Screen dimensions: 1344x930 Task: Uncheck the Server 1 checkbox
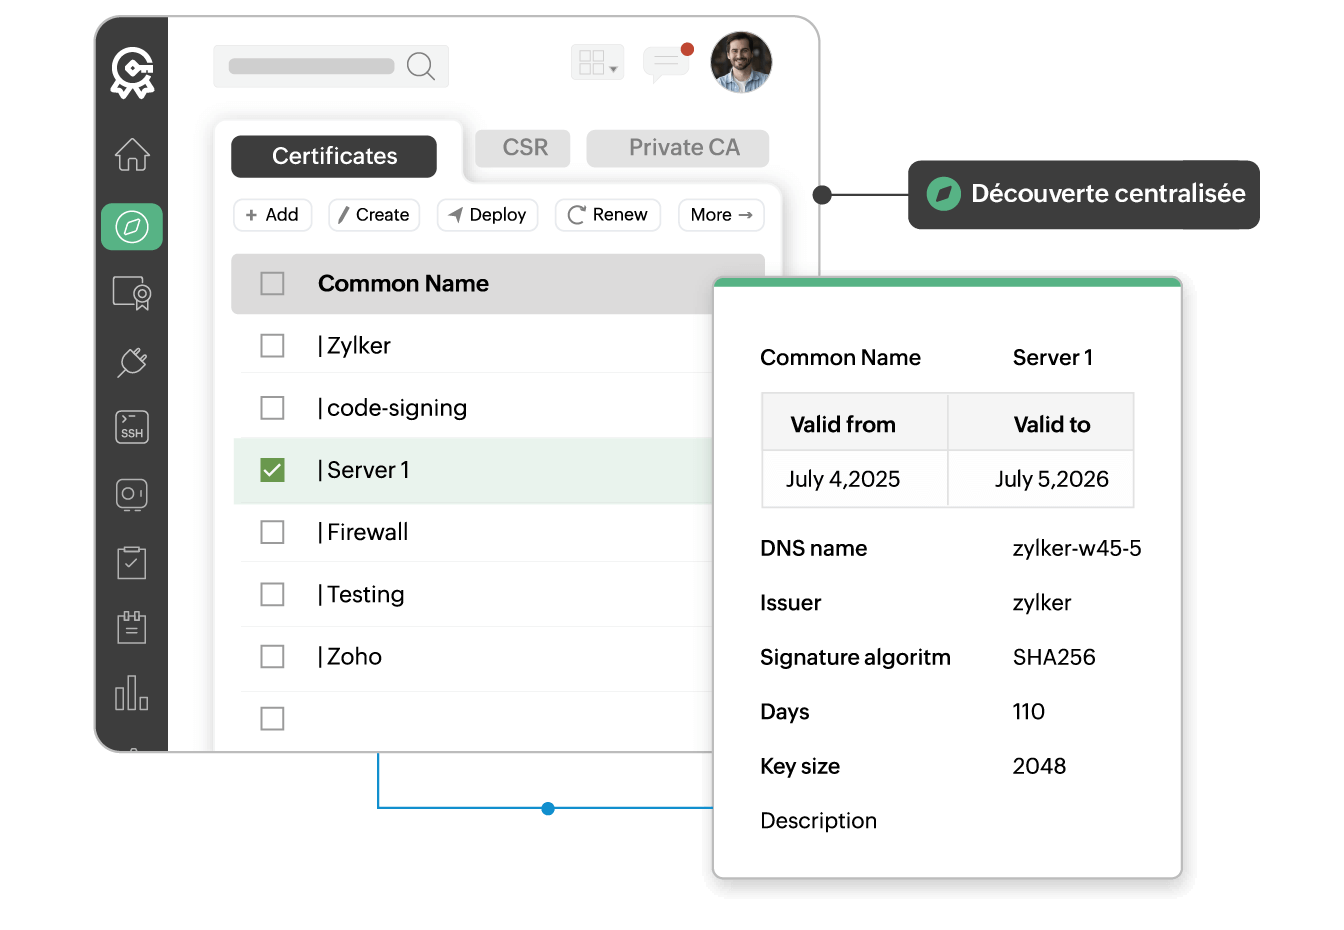point(272,470)
